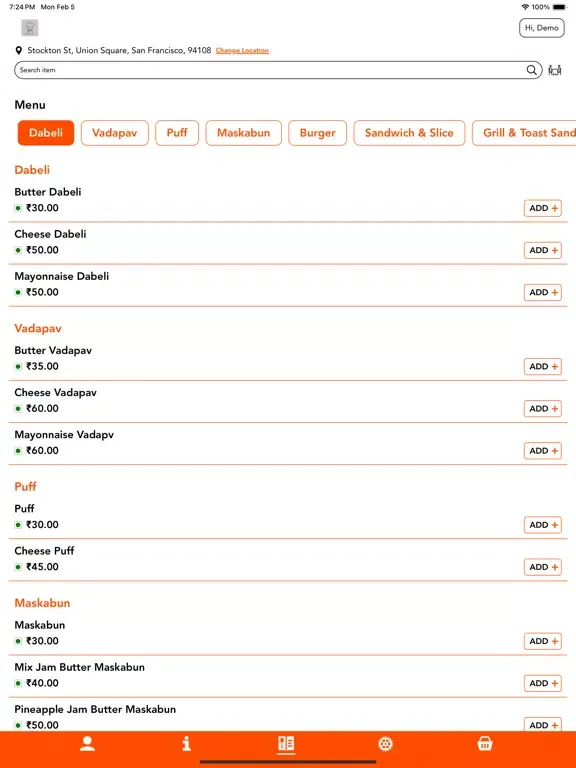Add Pineapple Jam Butter Maskabun
This screenshot has width=576, height=768.
(x=543, y=724)
